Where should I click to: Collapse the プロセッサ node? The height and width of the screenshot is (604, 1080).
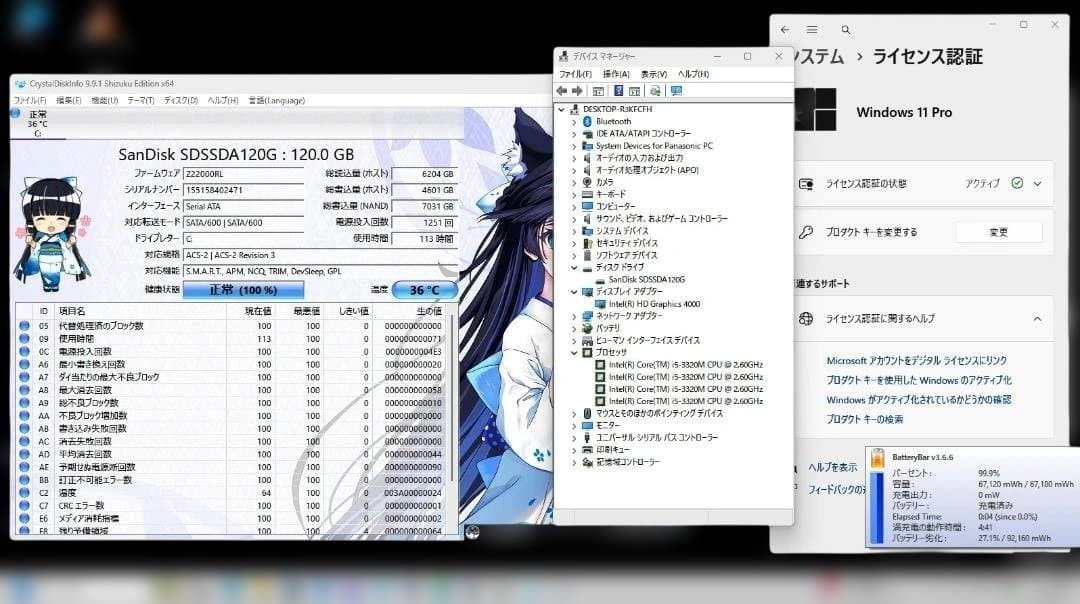coord(574,352)
